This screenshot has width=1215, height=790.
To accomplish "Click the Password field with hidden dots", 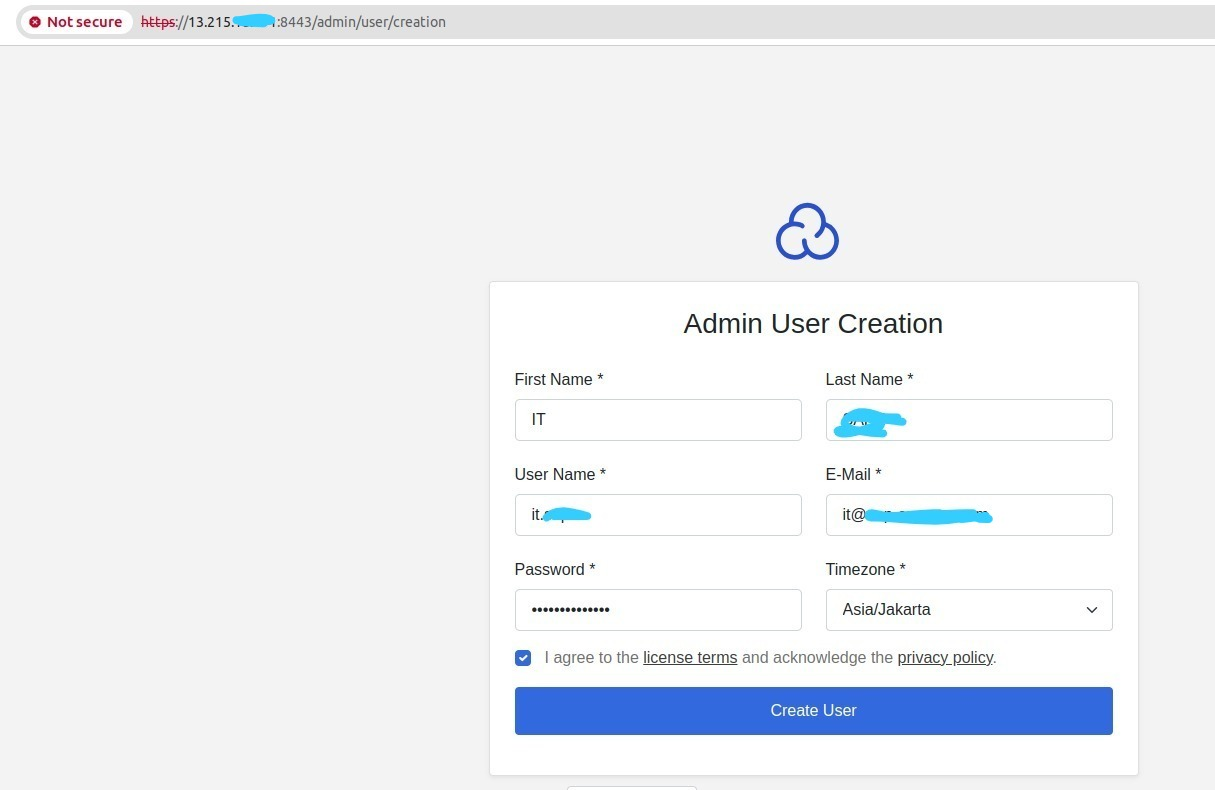I will coord(657,609).
